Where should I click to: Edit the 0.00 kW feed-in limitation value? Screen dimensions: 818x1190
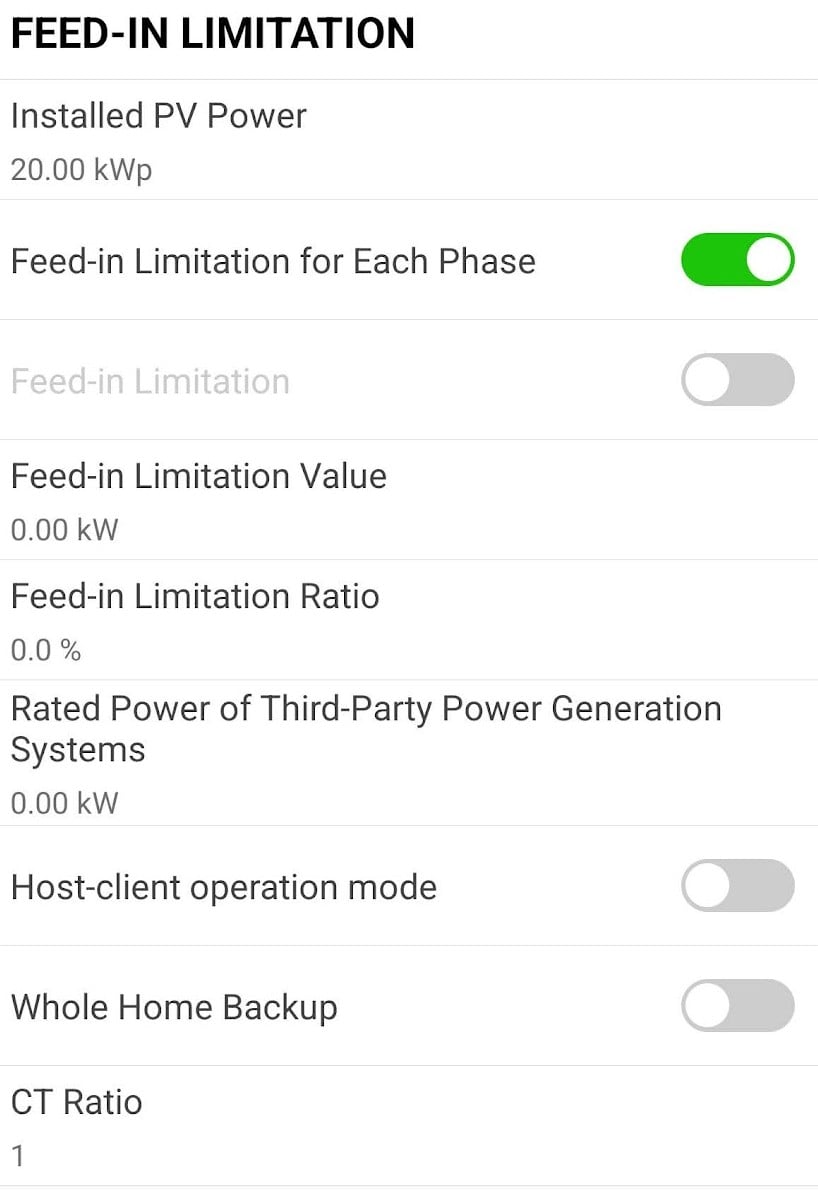[x=64, y=530]
